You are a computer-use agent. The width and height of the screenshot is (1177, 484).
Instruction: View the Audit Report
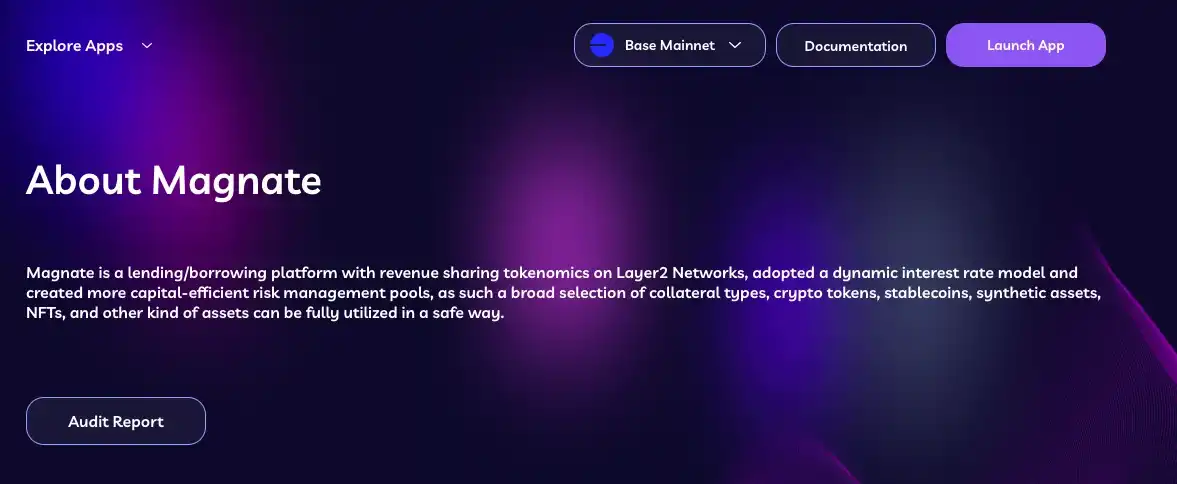[116, 421]
